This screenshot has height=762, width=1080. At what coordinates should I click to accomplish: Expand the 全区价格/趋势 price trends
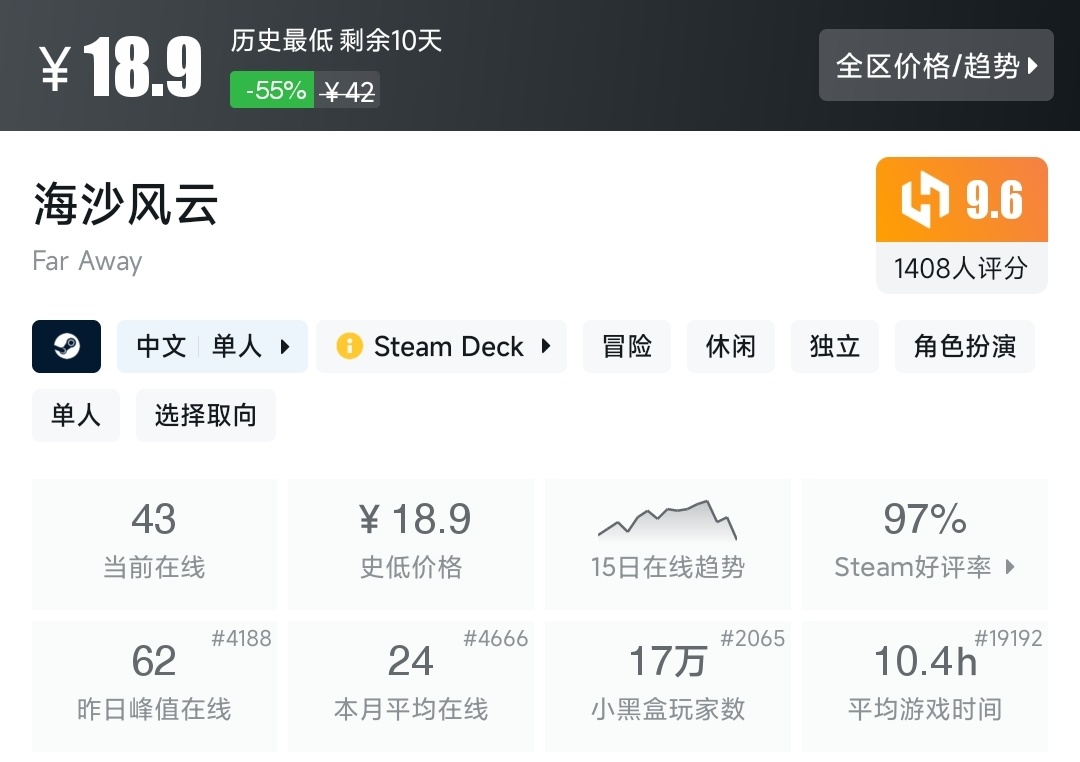pos(936,66)
